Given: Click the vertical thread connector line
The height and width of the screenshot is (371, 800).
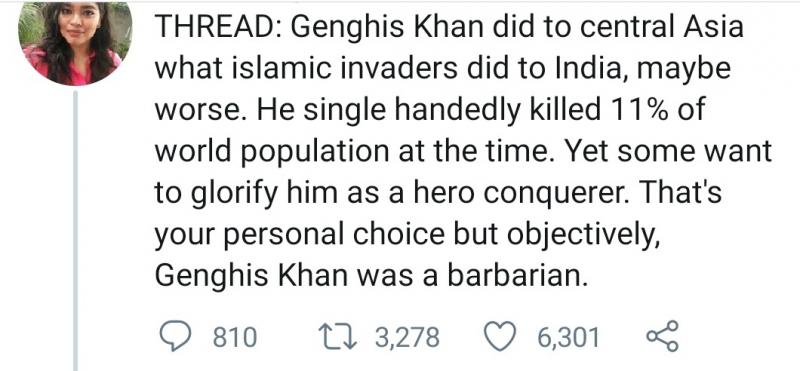Looking at the screenshot, I should 75,230.
